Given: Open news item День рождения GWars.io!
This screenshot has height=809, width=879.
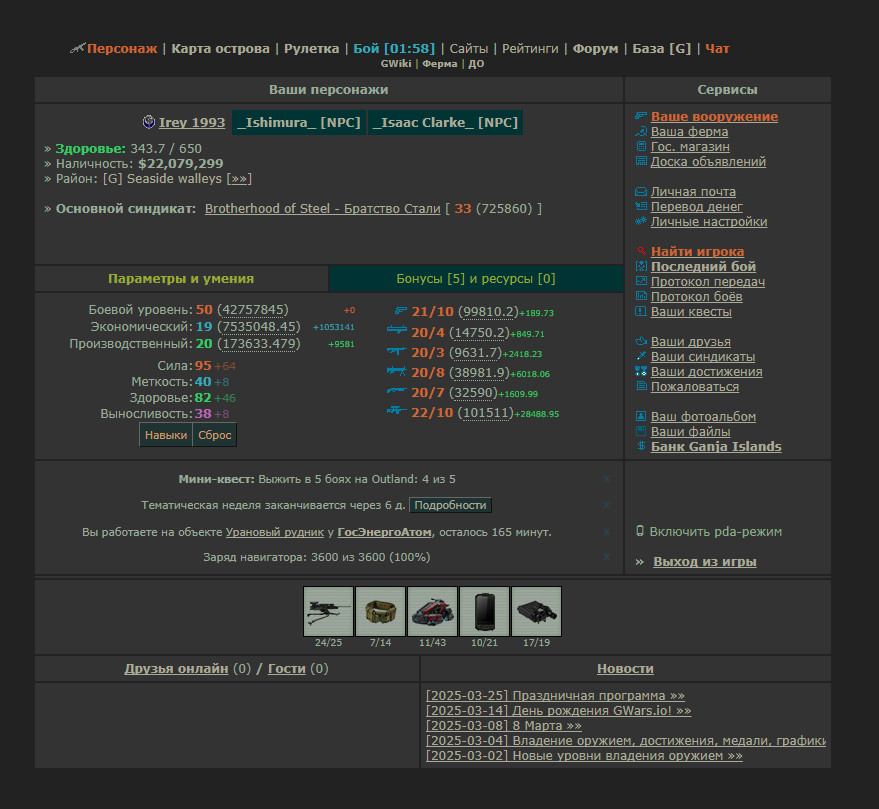Looking at the screenshot, I should coord(558,710).
